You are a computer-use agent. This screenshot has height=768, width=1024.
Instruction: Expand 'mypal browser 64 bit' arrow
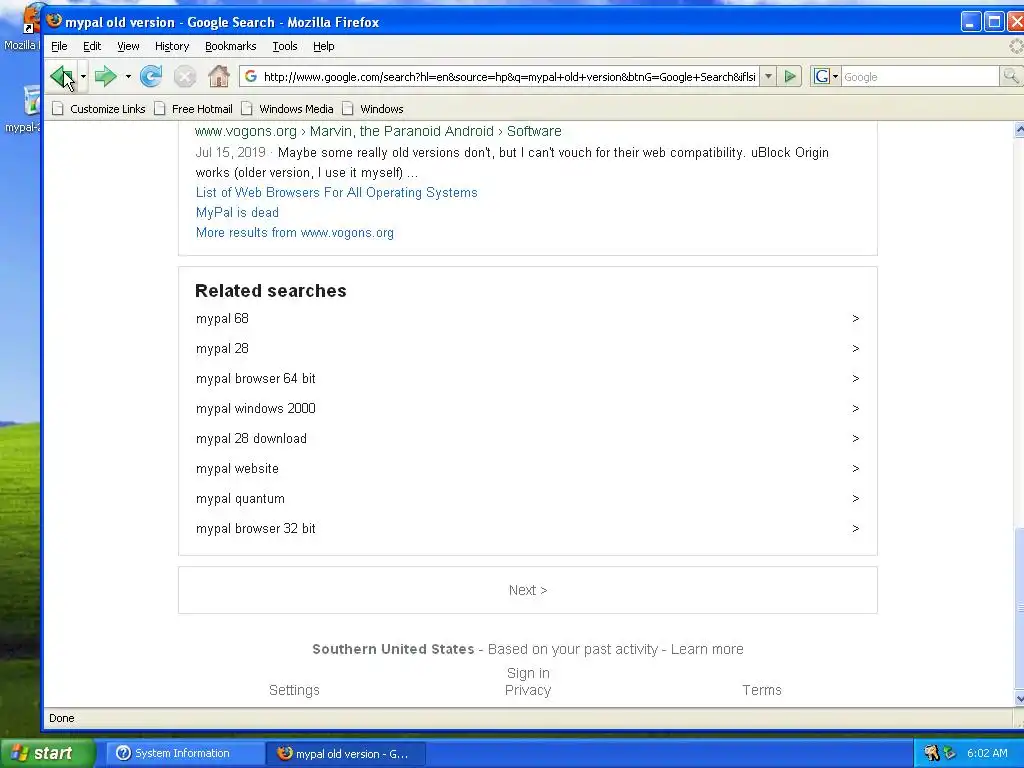click(x=856, y=379)
